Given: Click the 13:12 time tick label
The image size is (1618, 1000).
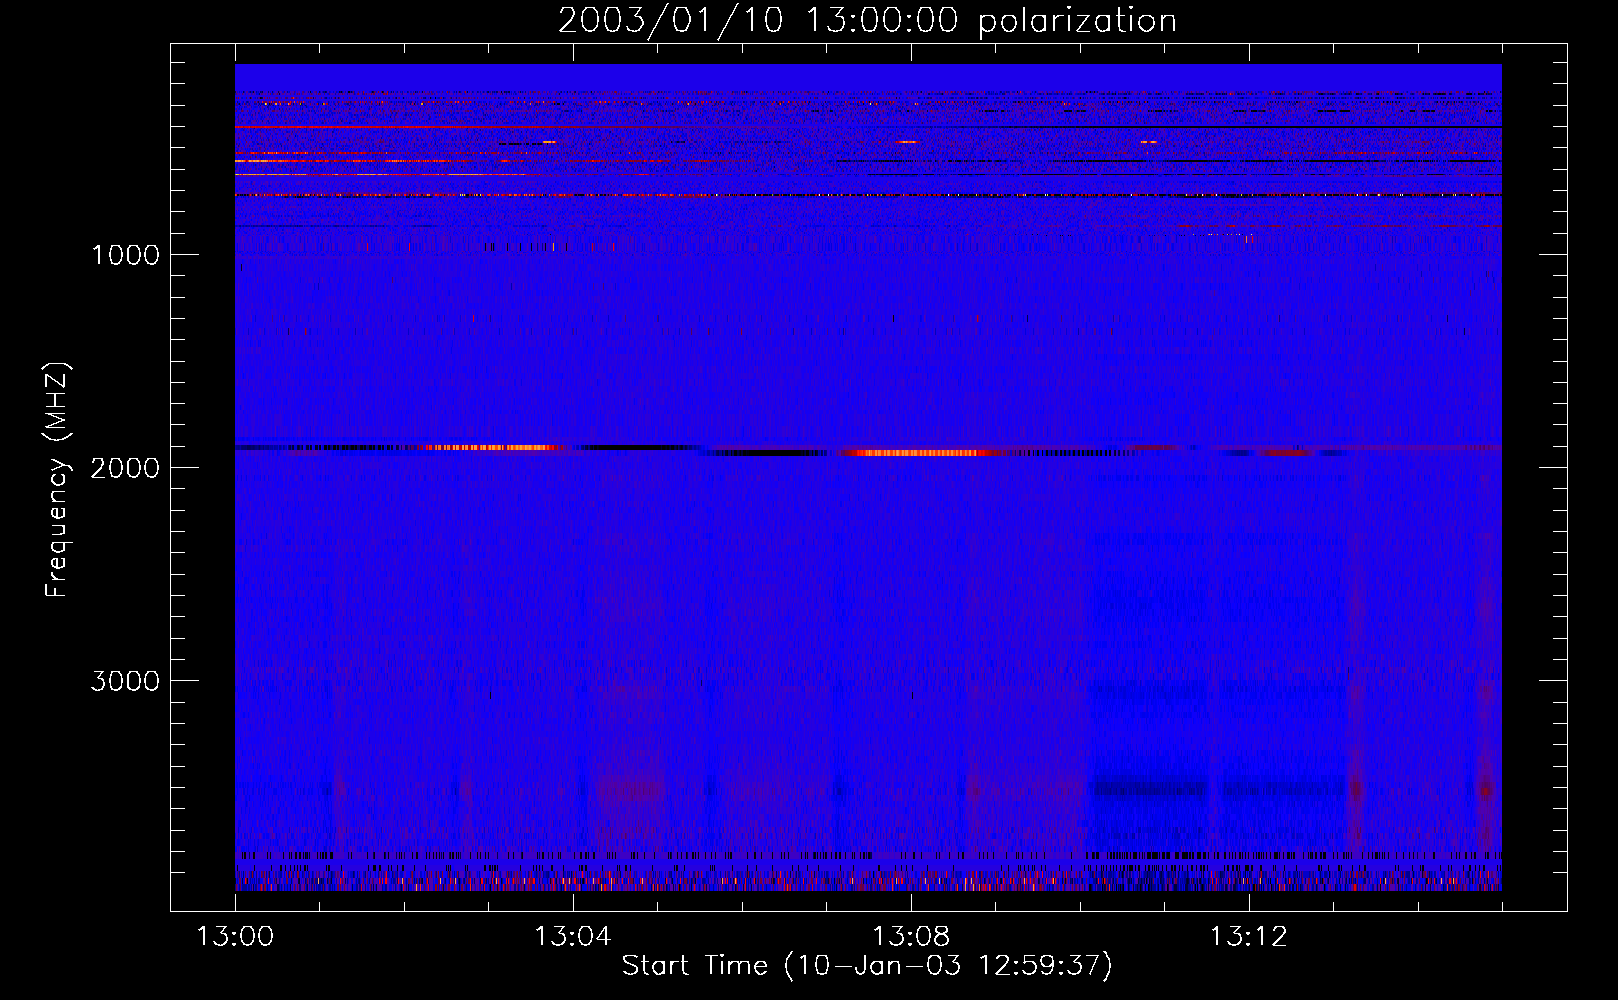Looking at the screenshot, I should click(1248, 937).
